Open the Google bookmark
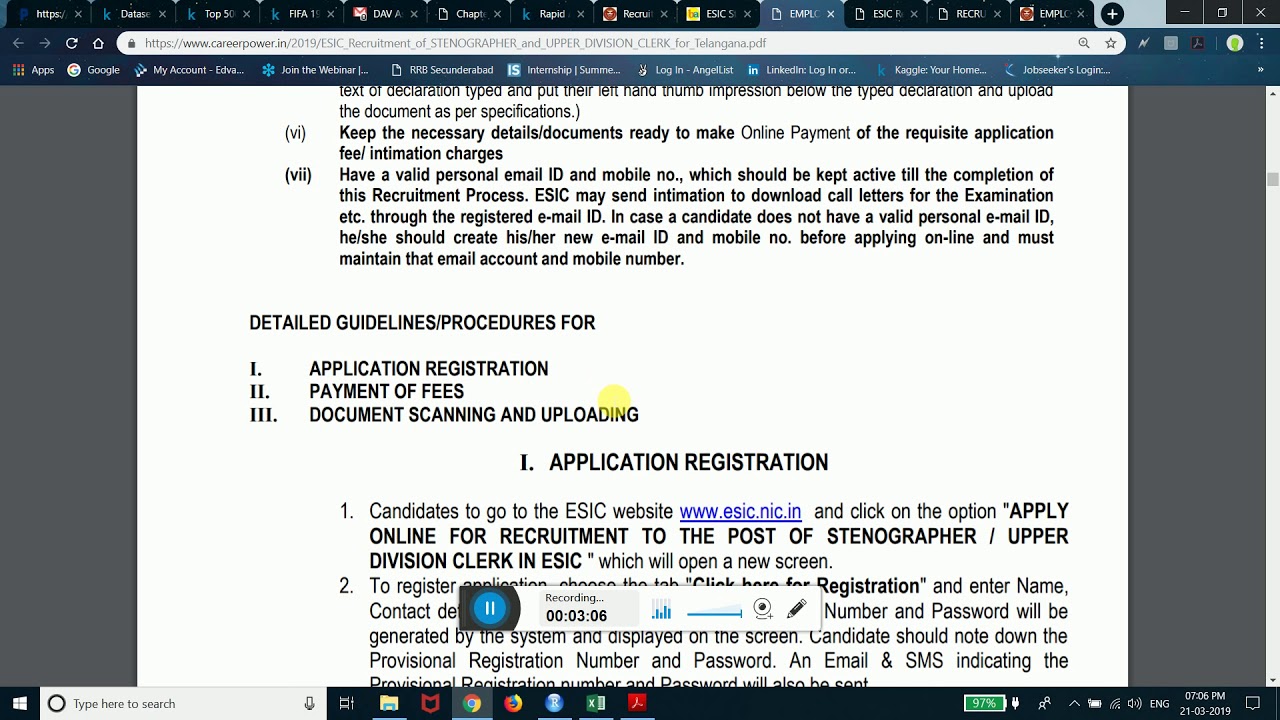 pyautogui.click(x=93, y=70)
